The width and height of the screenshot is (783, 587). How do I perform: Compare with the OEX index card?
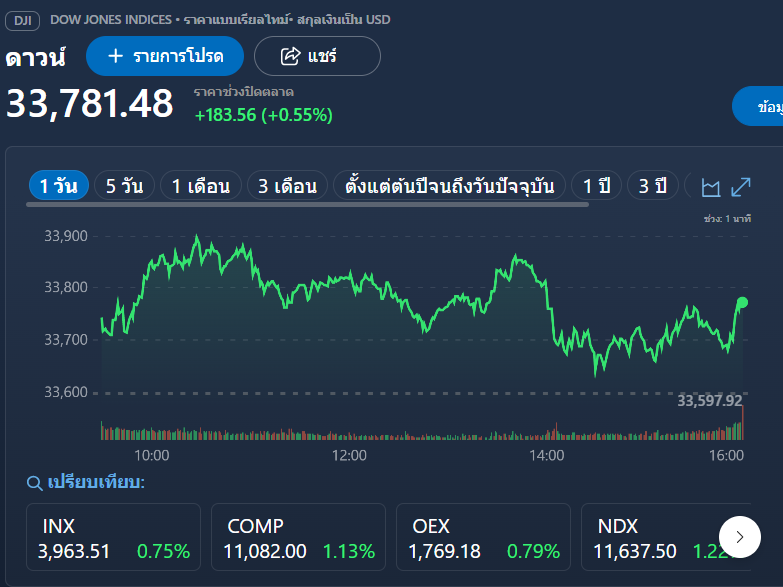point(483,537)
